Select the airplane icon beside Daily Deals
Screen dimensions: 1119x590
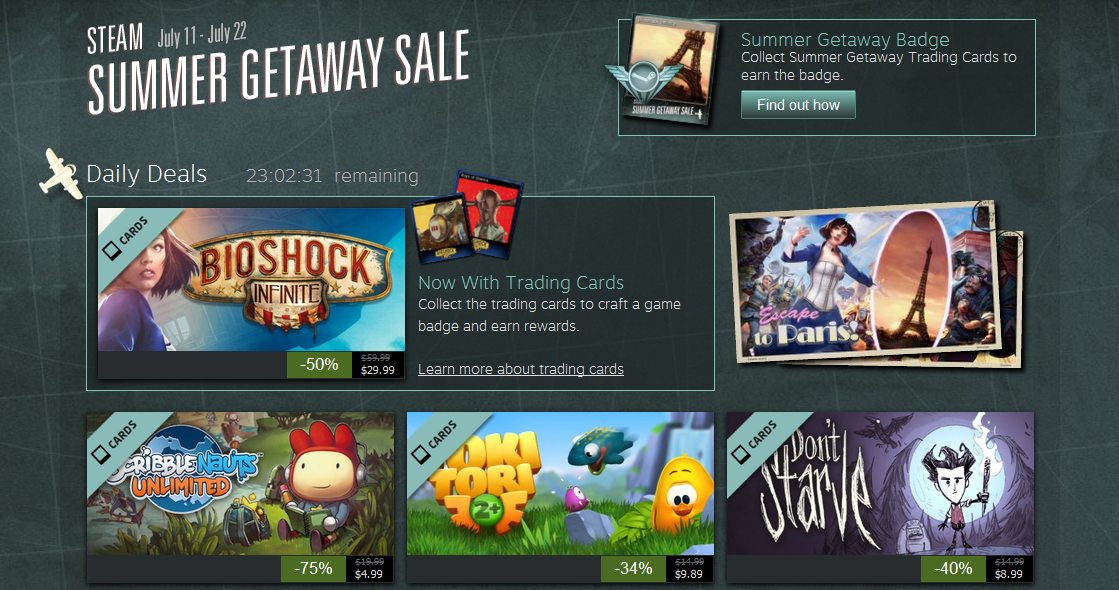pyautogui.click(x=60, y=173)
